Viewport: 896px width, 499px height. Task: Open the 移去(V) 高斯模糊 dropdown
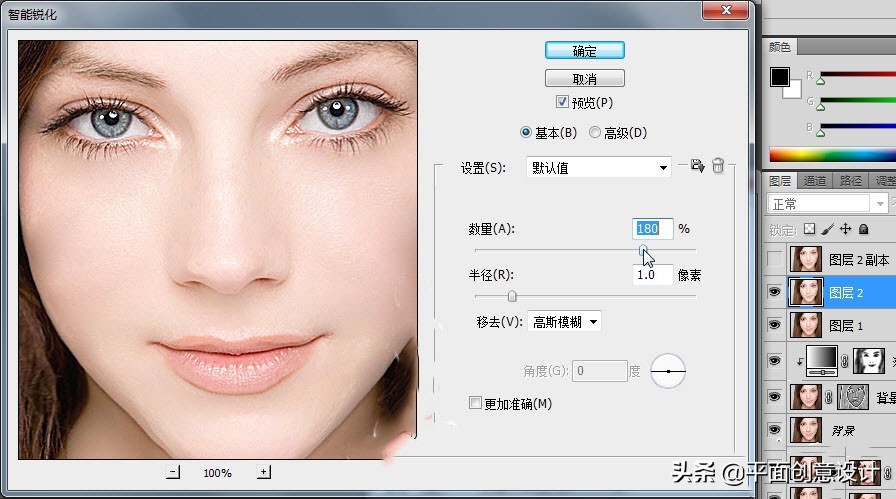point(564,322)
